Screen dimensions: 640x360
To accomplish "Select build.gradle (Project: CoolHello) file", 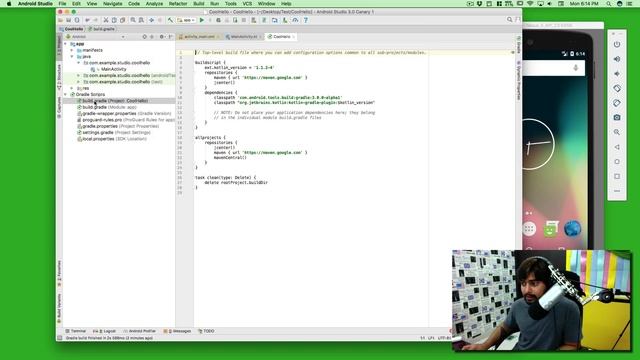I will pyautogui.click(x=112, y=101).
